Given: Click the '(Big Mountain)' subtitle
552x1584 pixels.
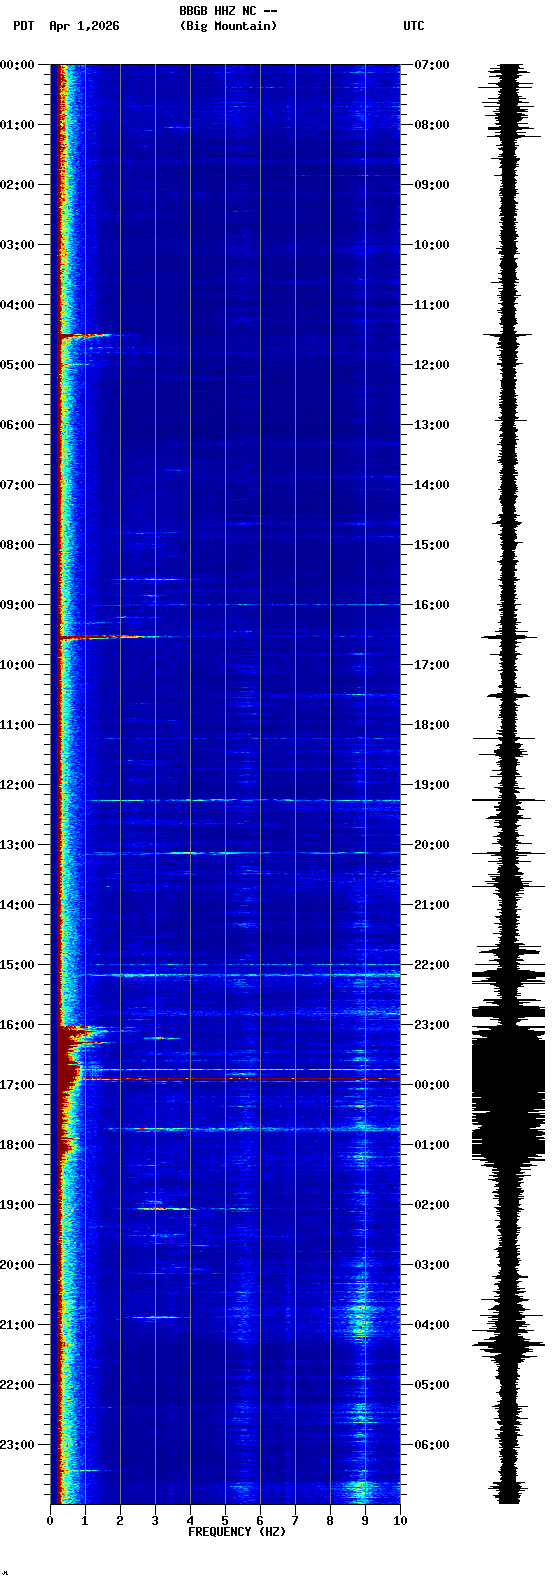Looking at the screenshot, I should [x=228, y=26].
